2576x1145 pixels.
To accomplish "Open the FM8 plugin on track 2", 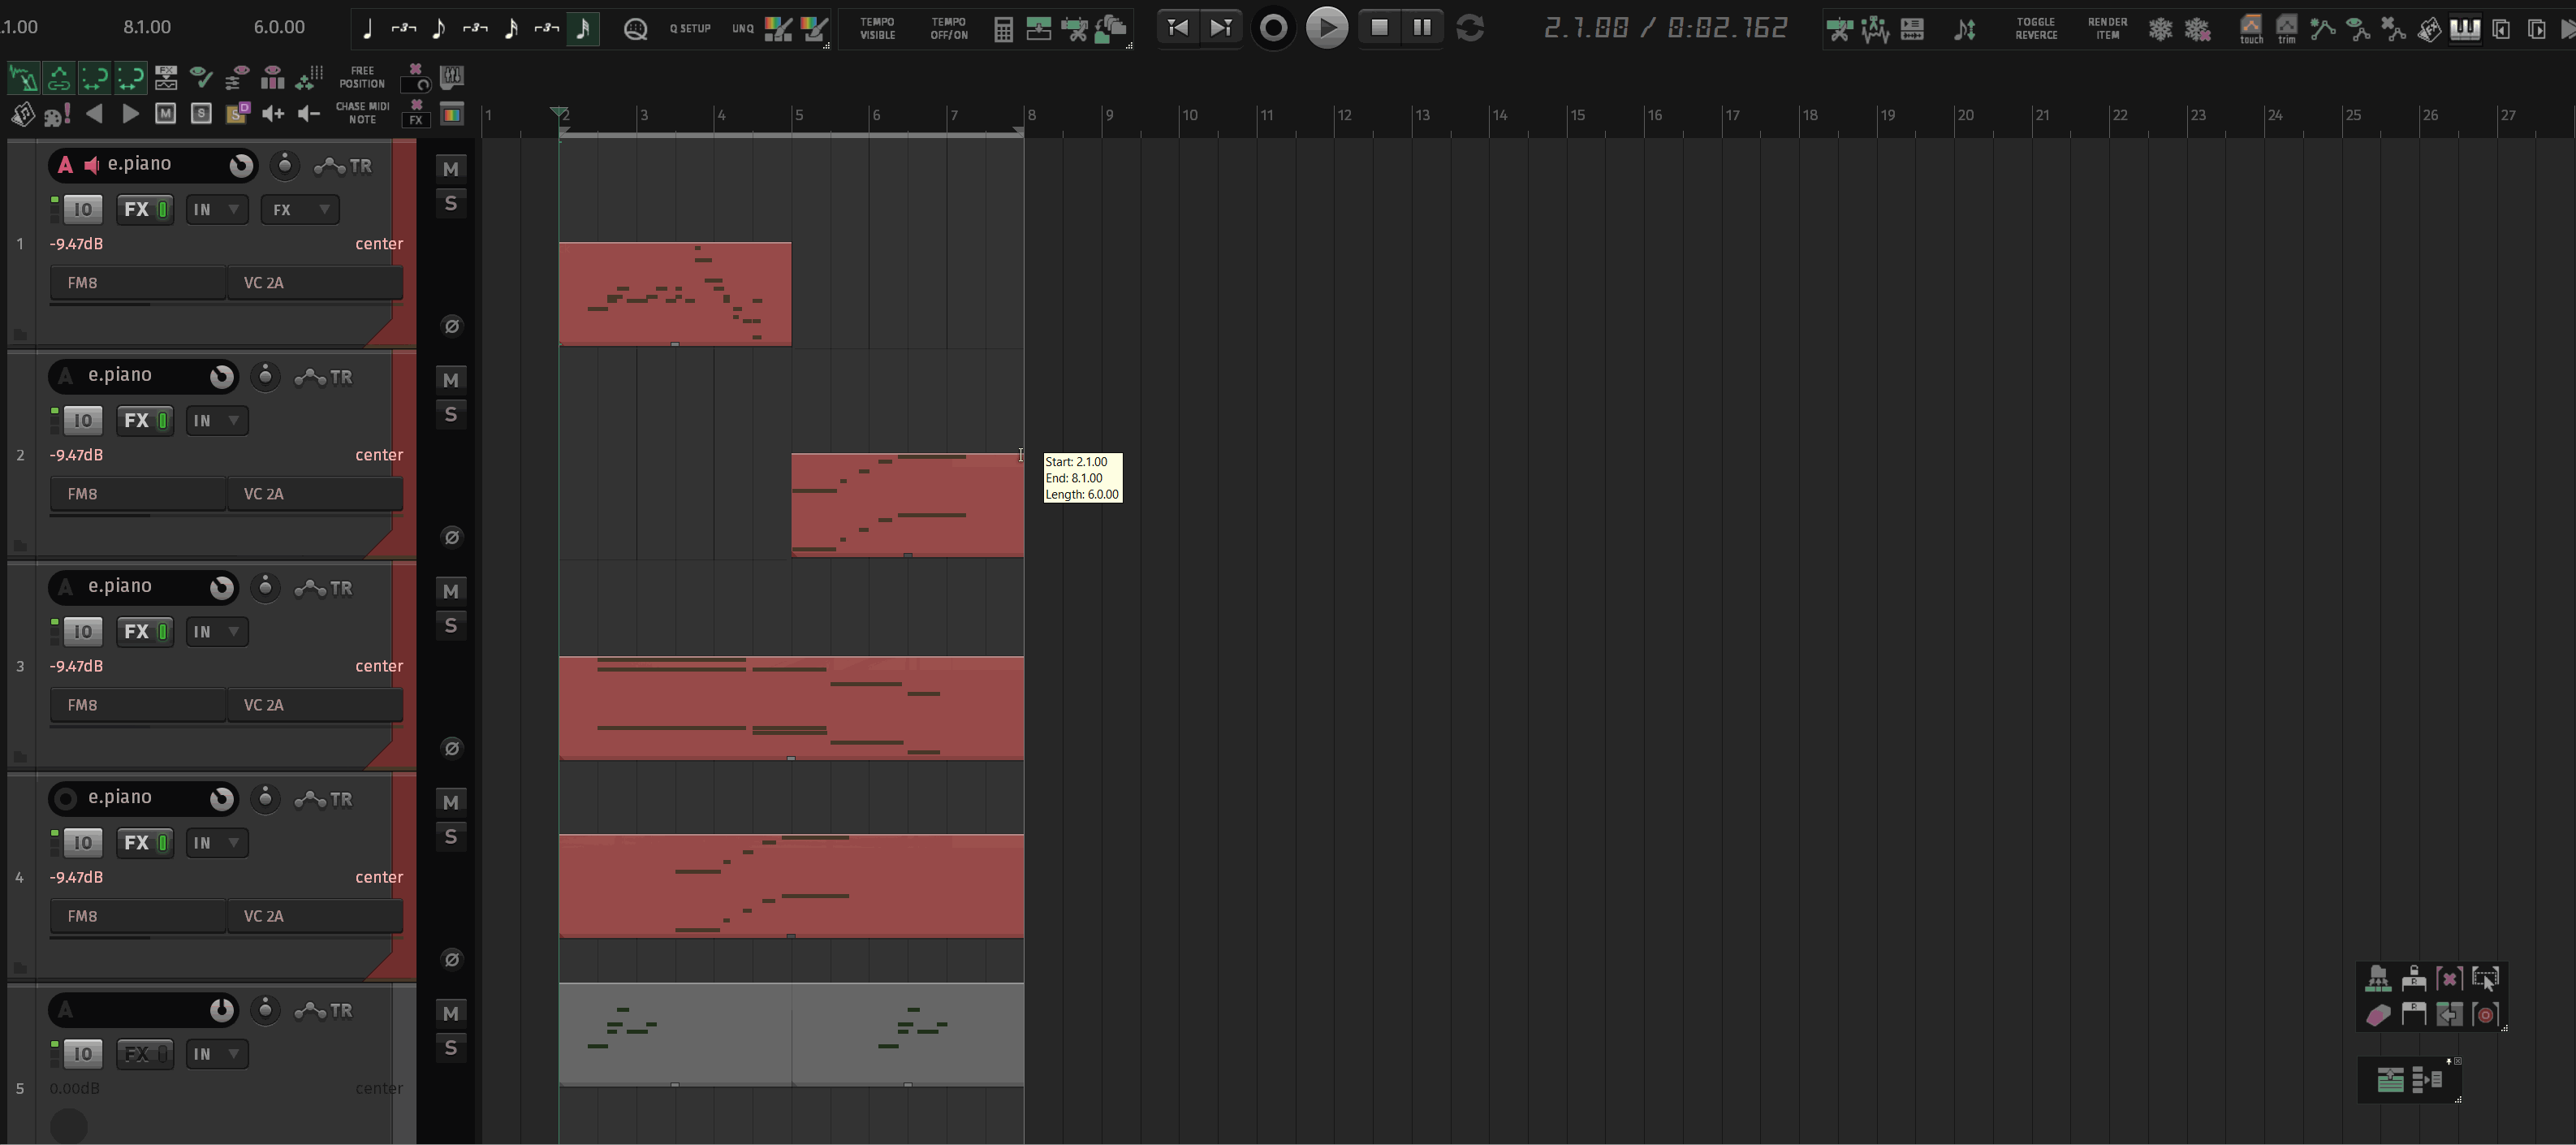I will [137, 494].
